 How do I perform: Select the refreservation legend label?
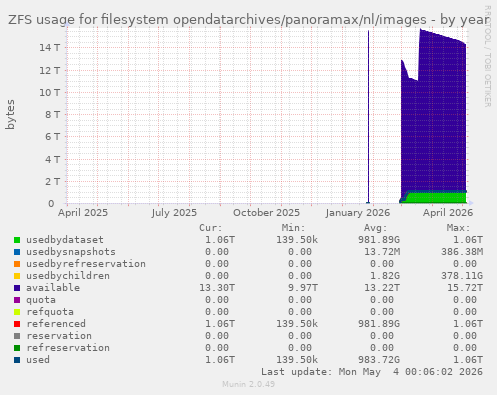(68, 348)
